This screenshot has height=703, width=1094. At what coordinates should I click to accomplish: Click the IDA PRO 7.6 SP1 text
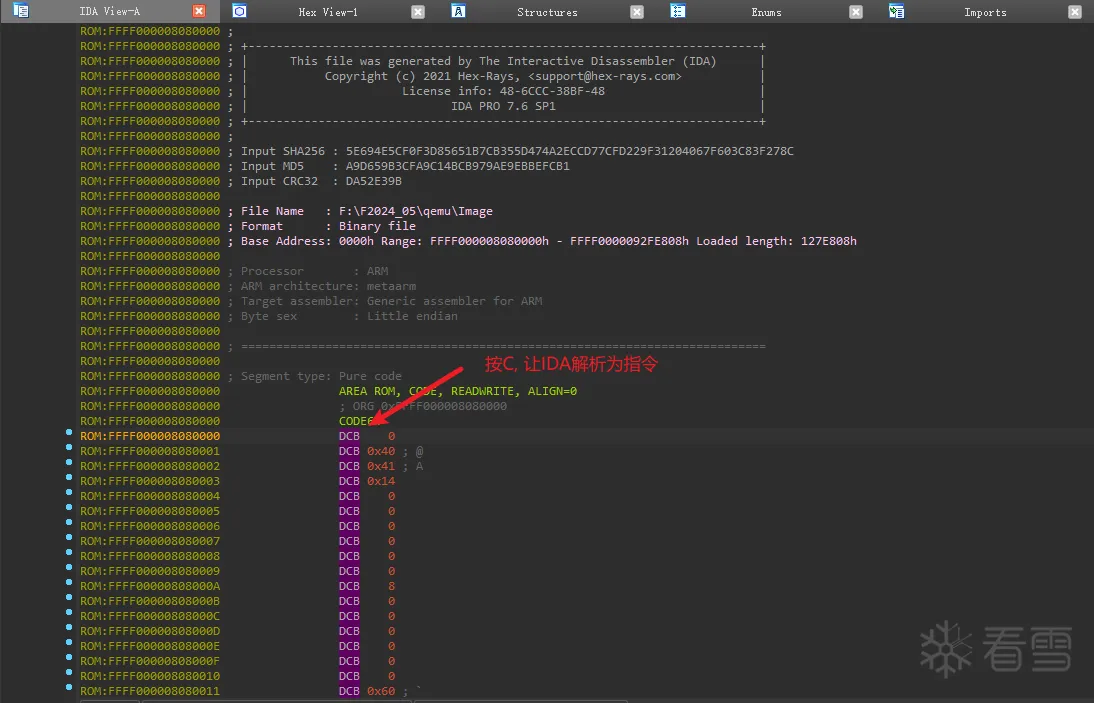click(x=503, y=106)
